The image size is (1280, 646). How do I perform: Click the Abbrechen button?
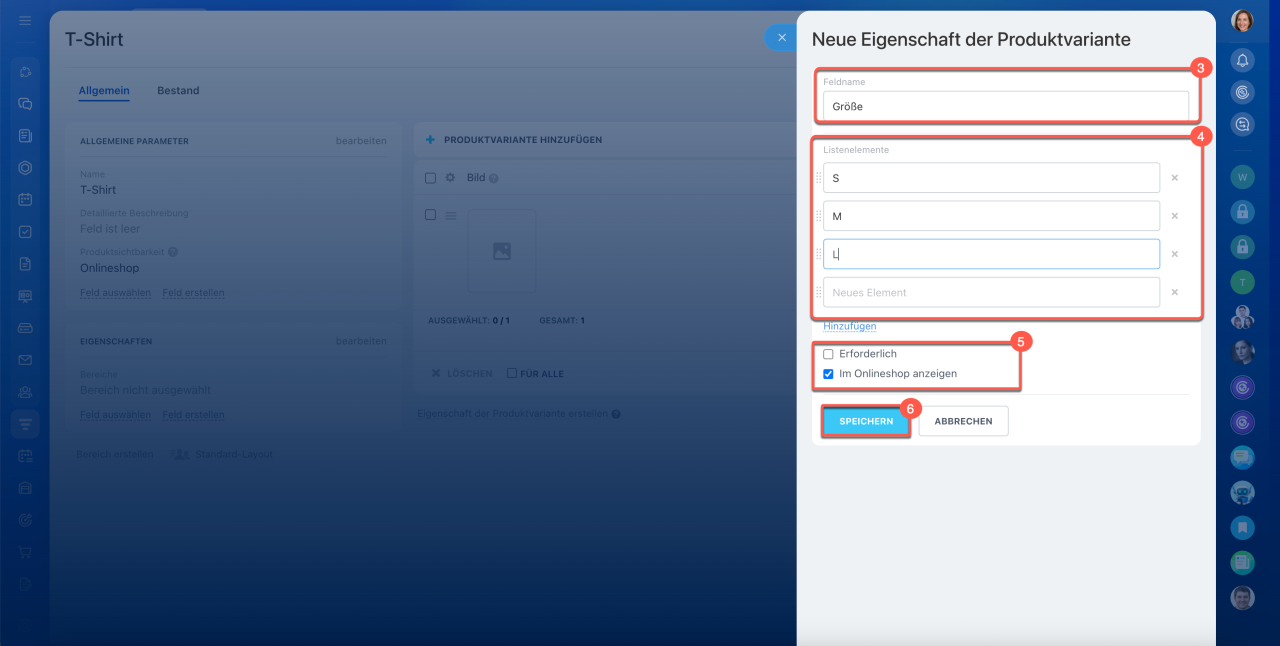tap(963, 421)
